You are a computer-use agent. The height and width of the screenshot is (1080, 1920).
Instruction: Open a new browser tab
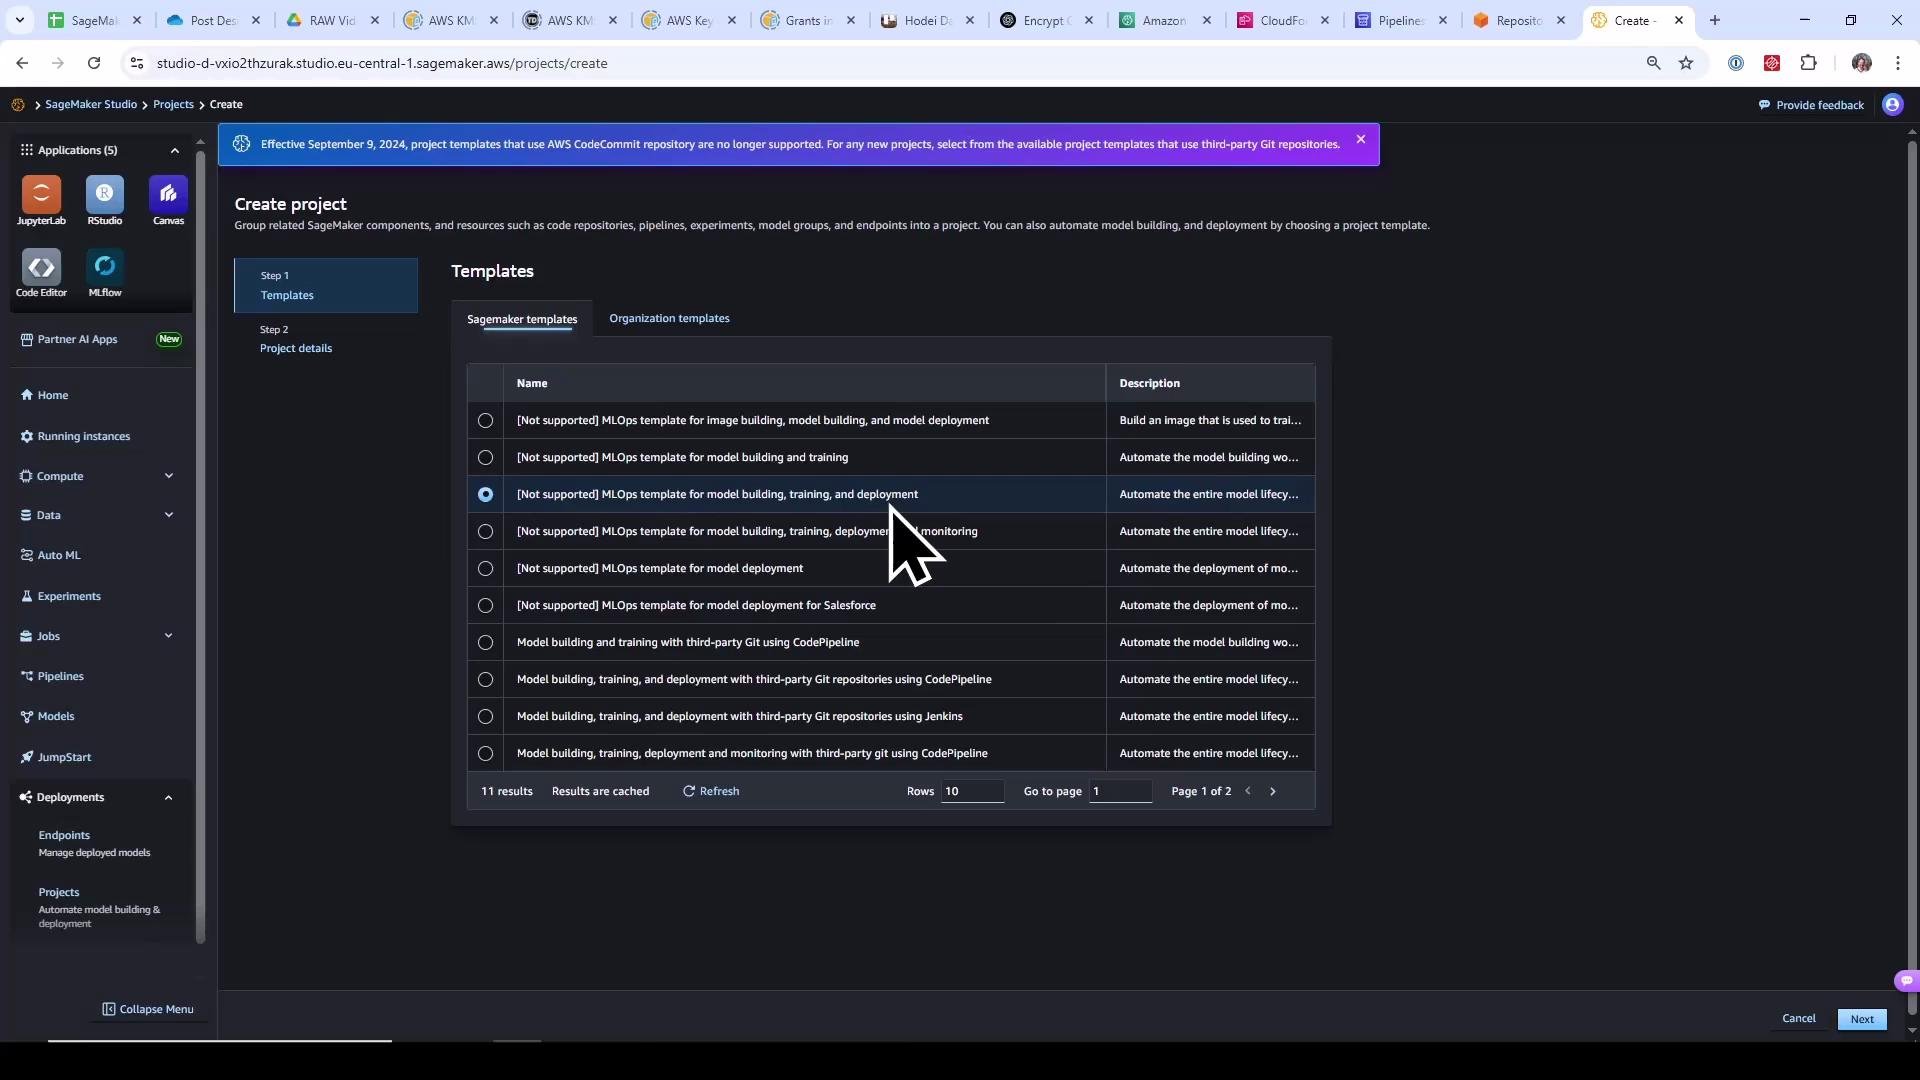[x=1715, y=20]
